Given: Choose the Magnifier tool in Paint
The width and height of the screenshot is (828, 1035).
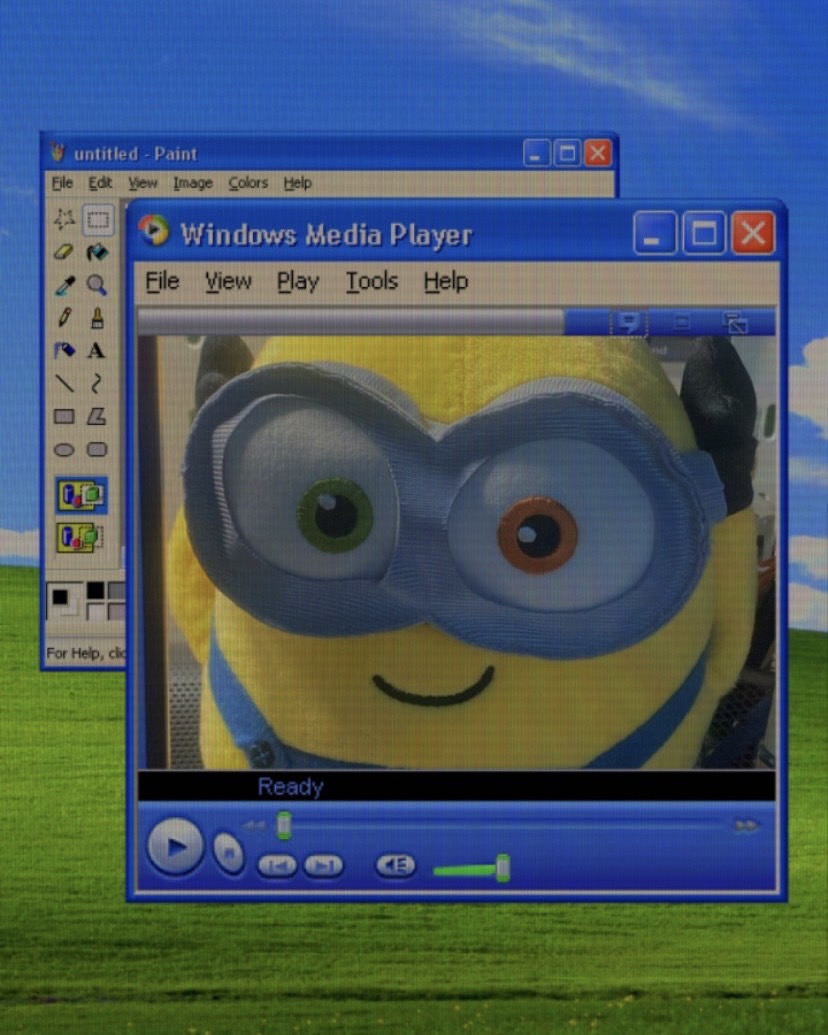Looking at the screenshot, I should click(x=97, y=285).
